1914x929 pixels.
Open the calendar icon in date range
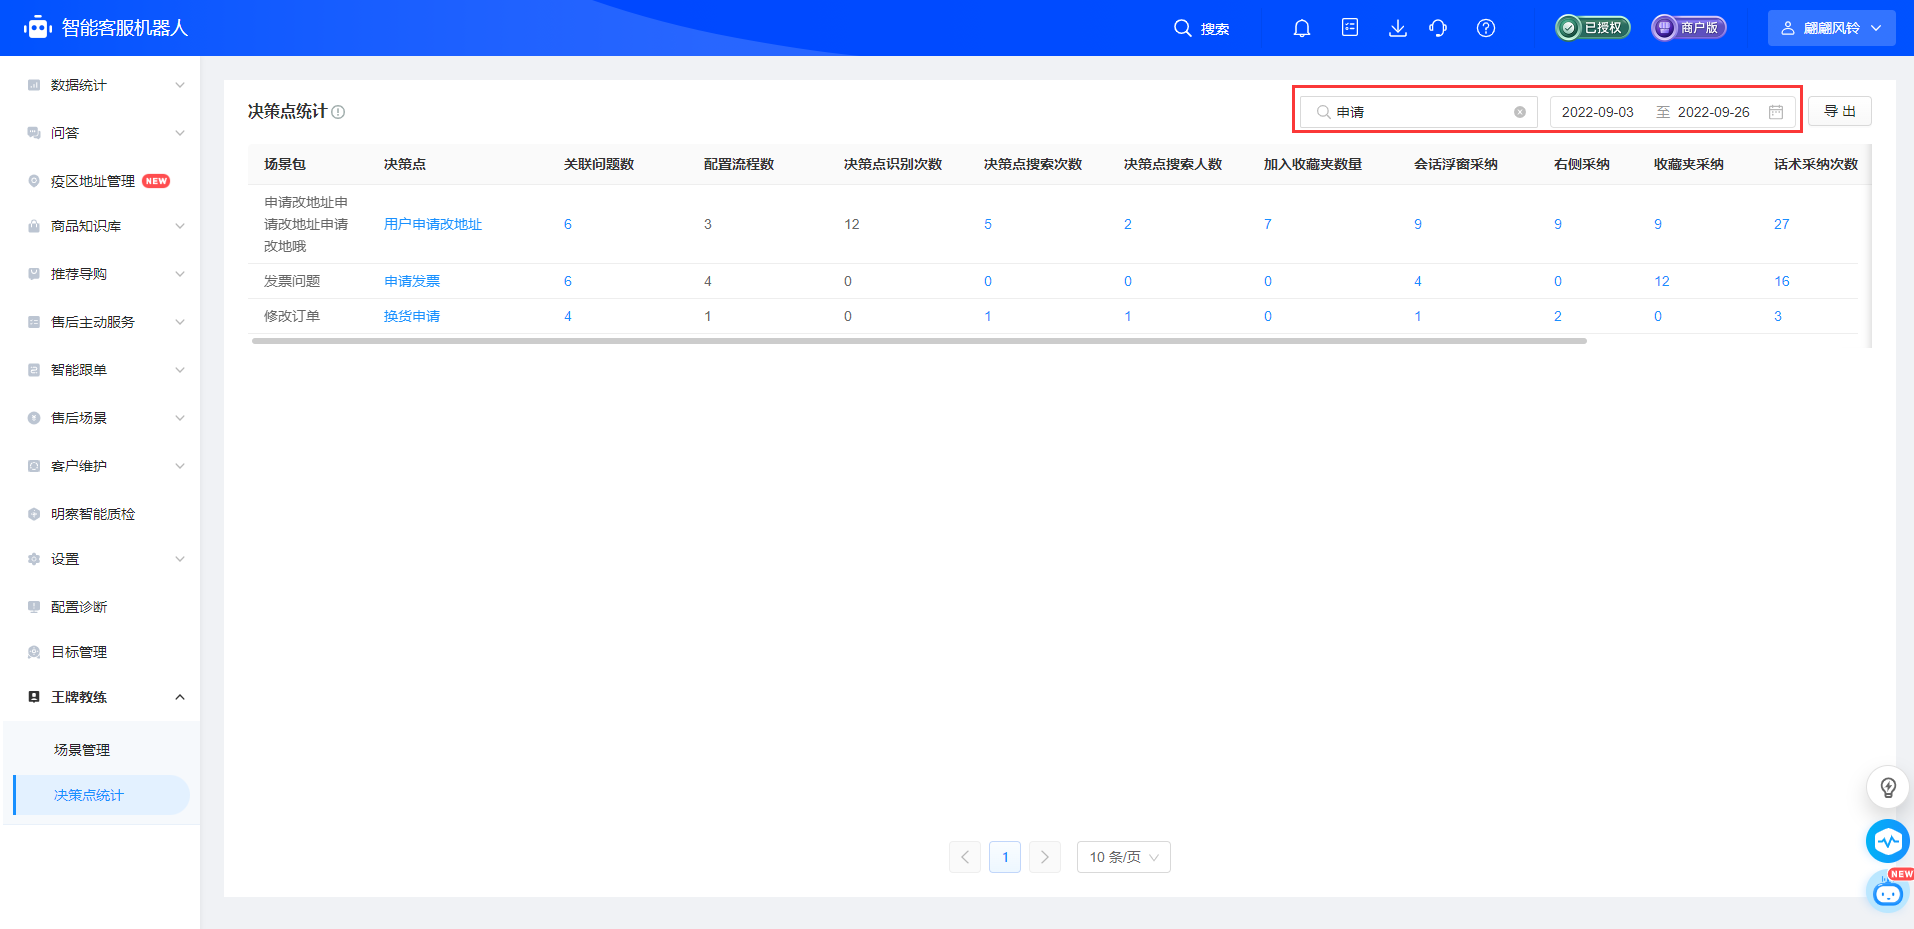[x=1776, y=112]
